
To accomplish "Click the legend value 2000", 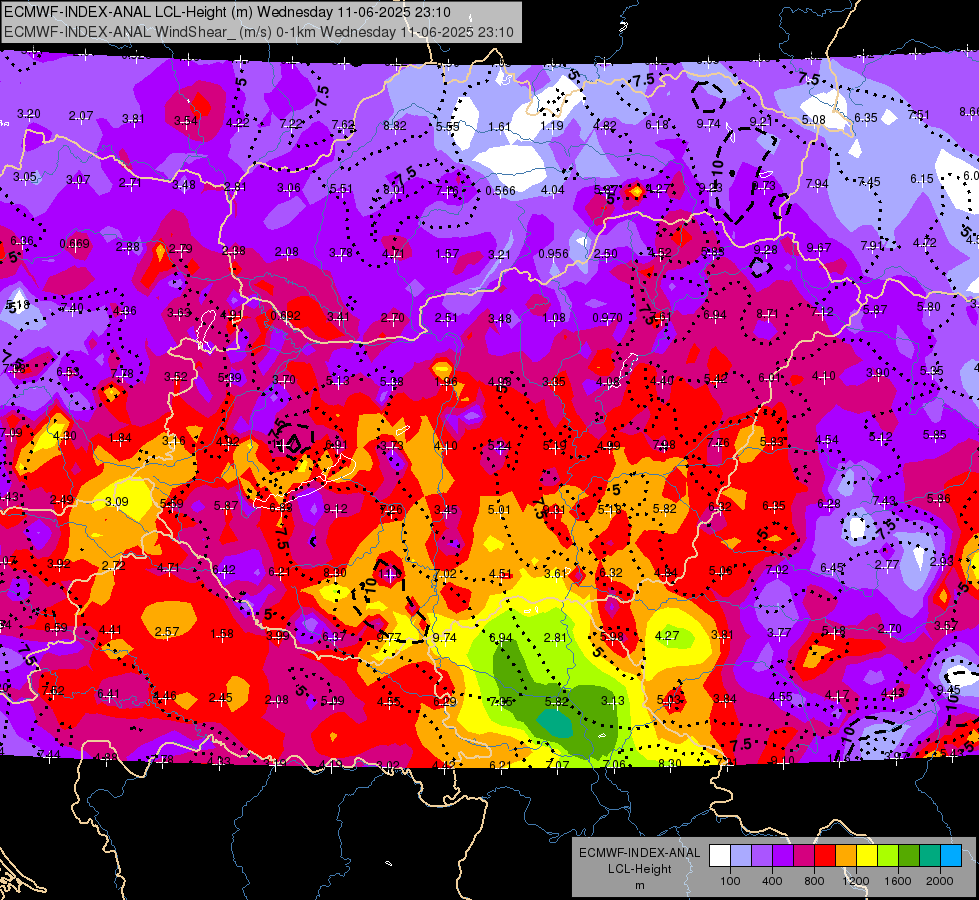I will click(940, 881).
